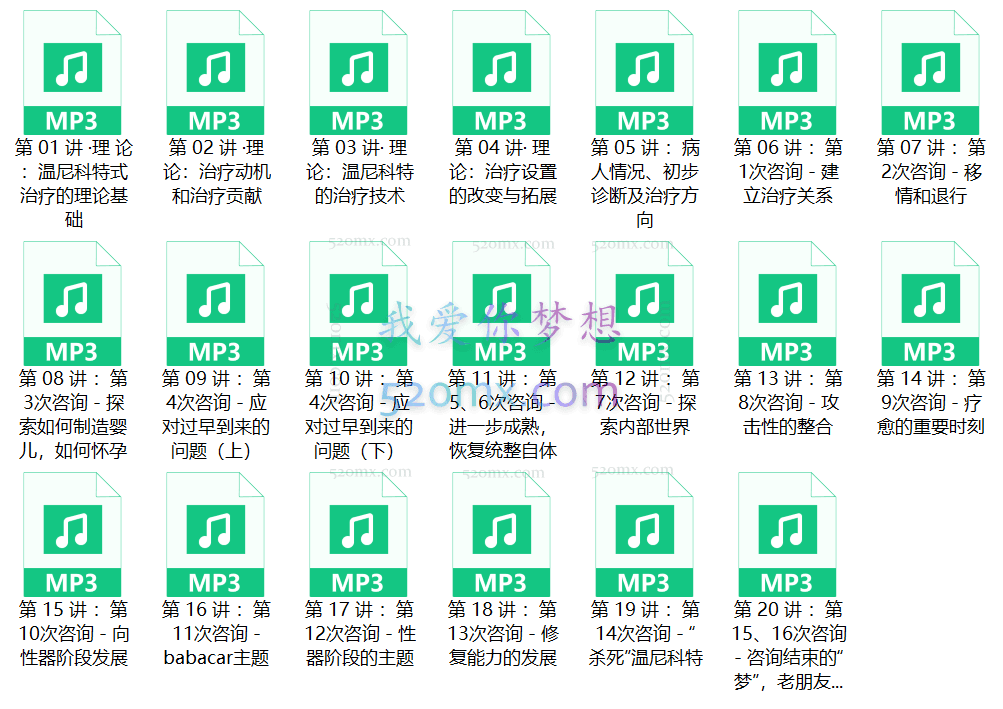Open the 第01讲 theory foundations MP3 icon
Image resolution: width=1003 pixels, height=709 pixels.
pyautogui.click(x=72, y=68)
